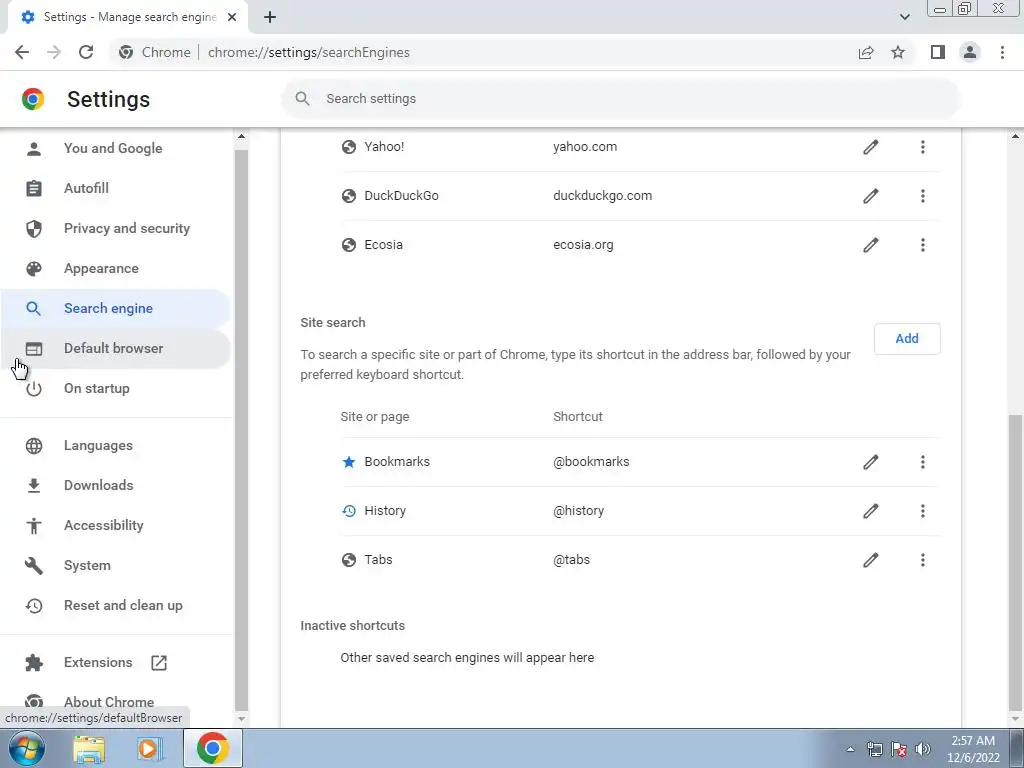The width and height of the screenshot is (1024, 768).
Task: Open the System settings section
Action: 116,566
